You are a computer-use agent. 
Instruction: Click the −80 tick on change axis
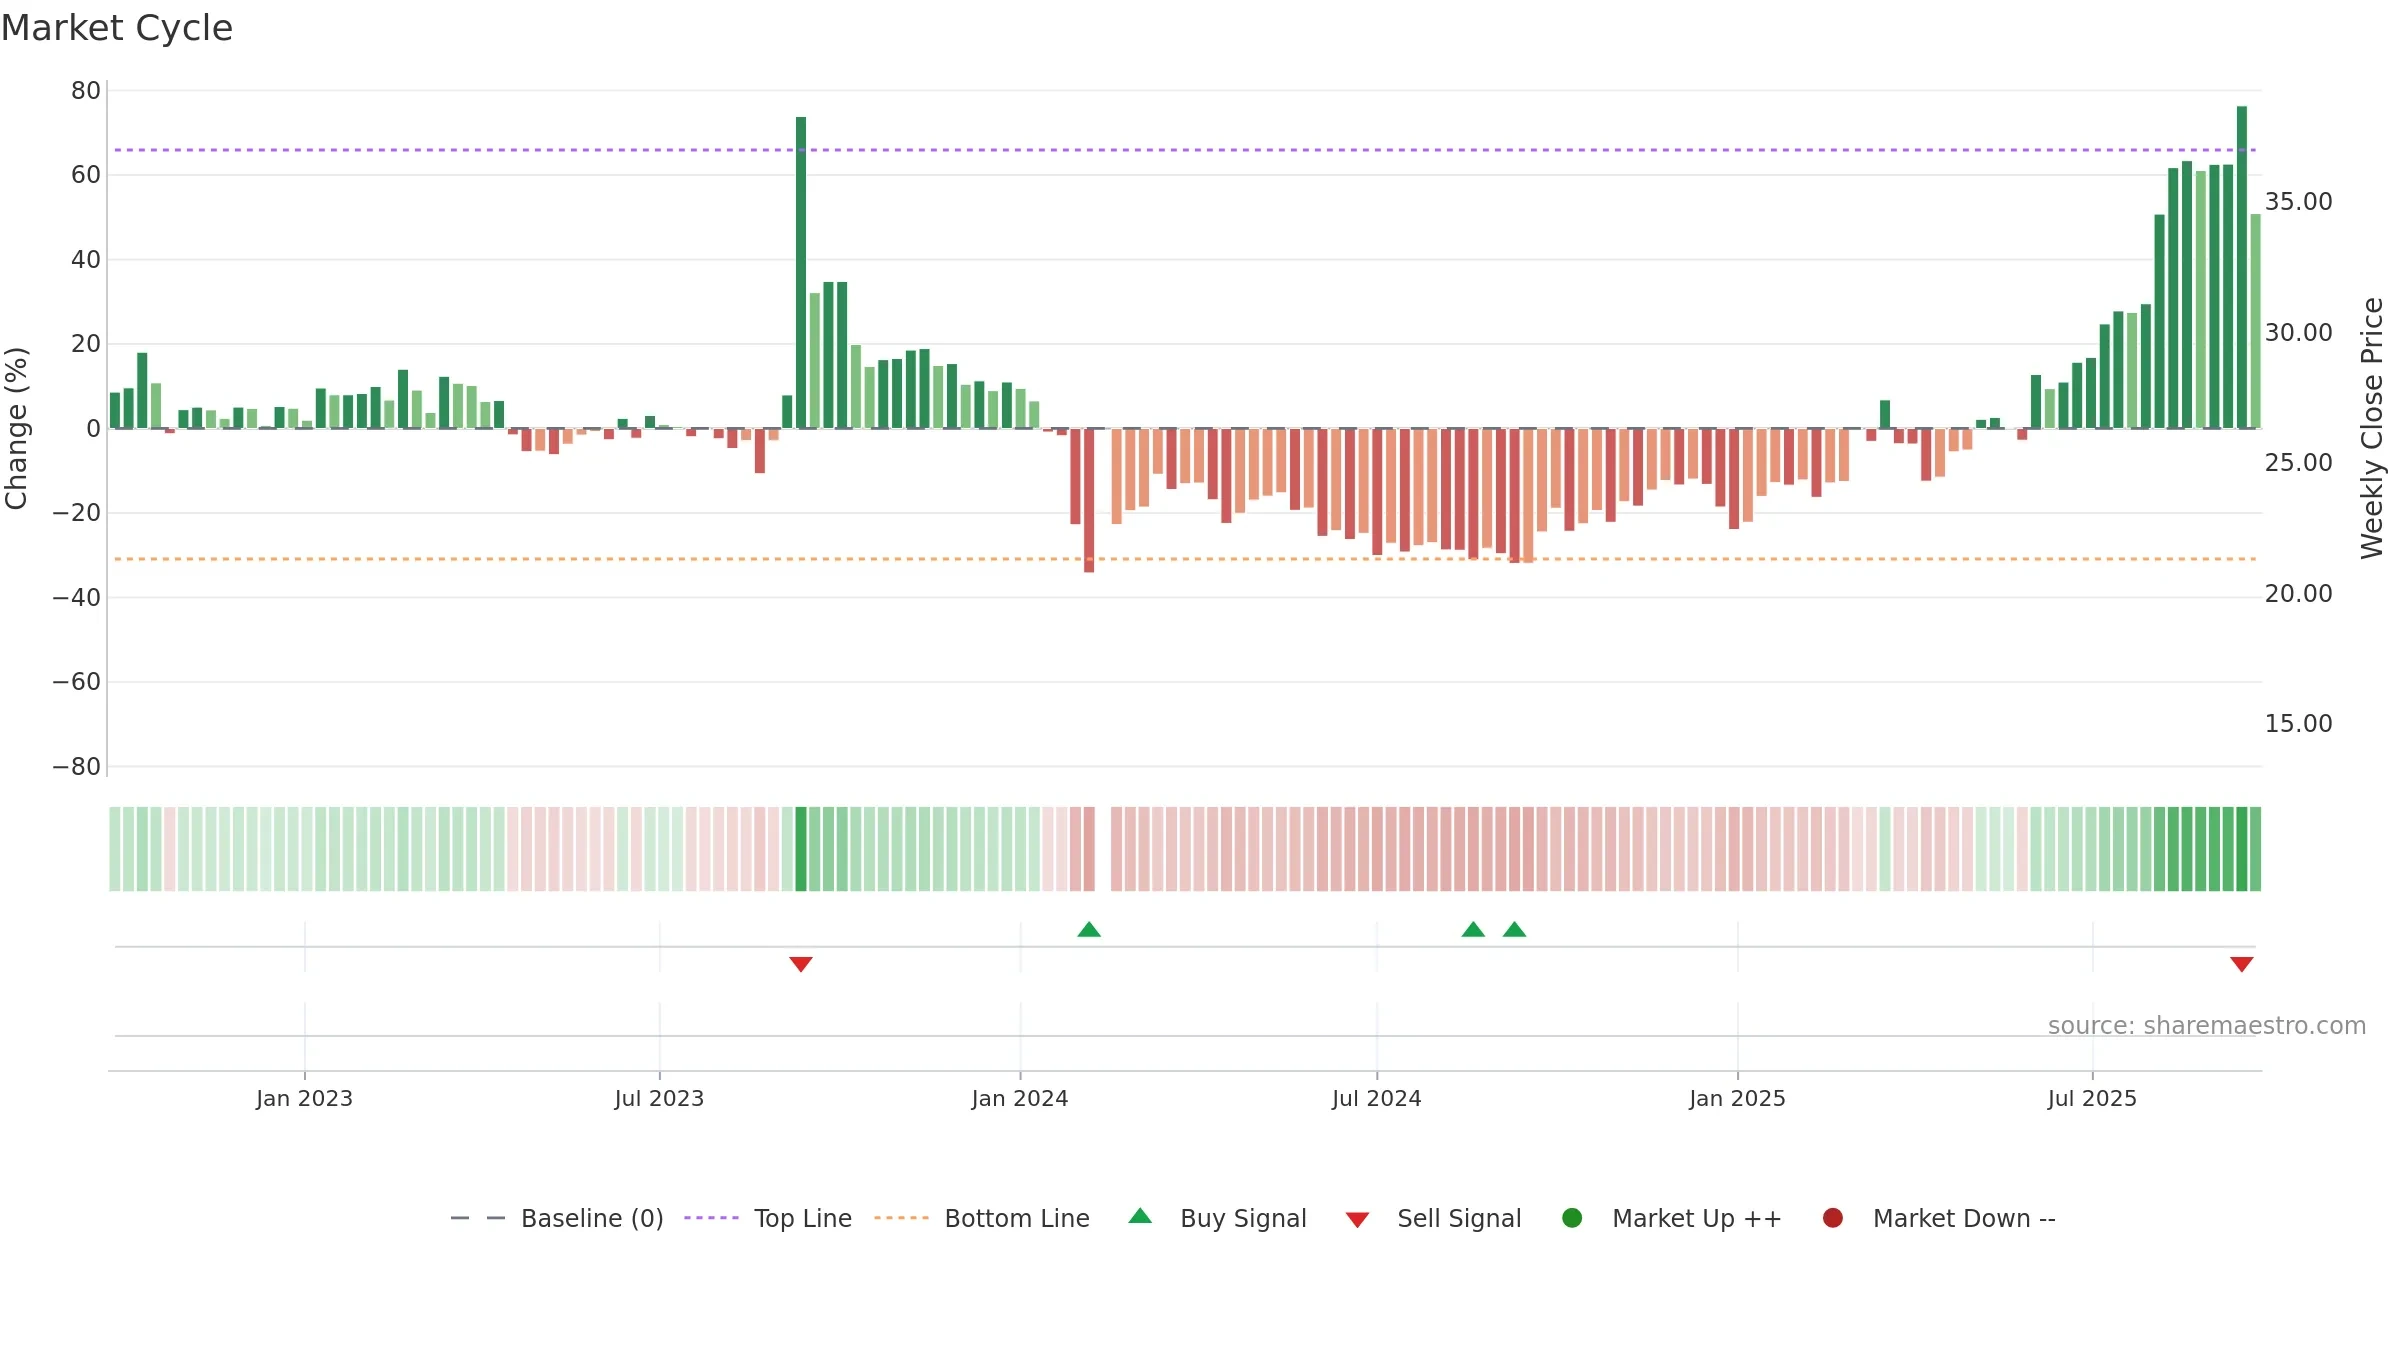(77, 767)
